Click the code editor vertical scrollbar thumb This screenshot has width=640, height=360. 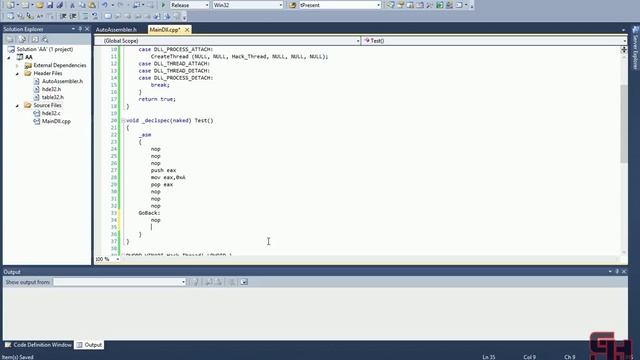coord(624,124)
